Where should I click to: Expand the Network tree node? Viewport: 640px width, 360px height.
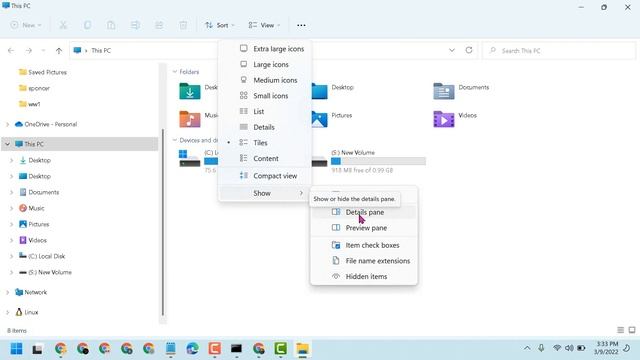pyautogui.click(x=7, y=292)
